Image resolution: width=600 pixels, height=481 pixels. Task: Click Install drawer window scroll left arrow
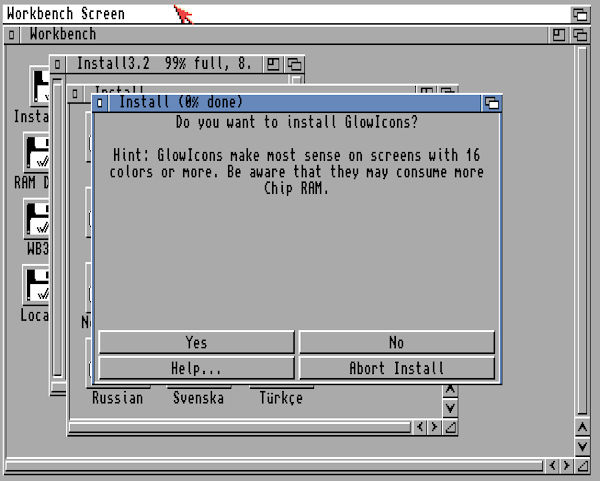click(419, 427)
